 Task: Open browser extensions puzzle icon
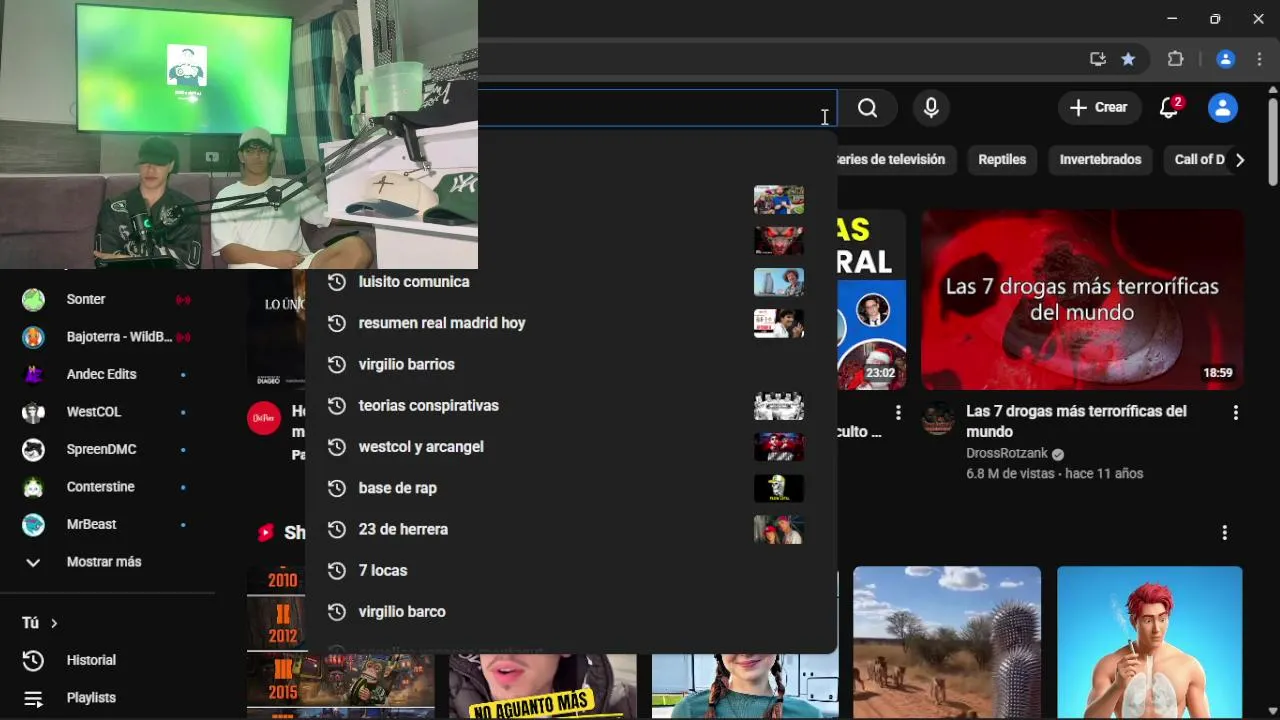click(x=1175, y=59)
